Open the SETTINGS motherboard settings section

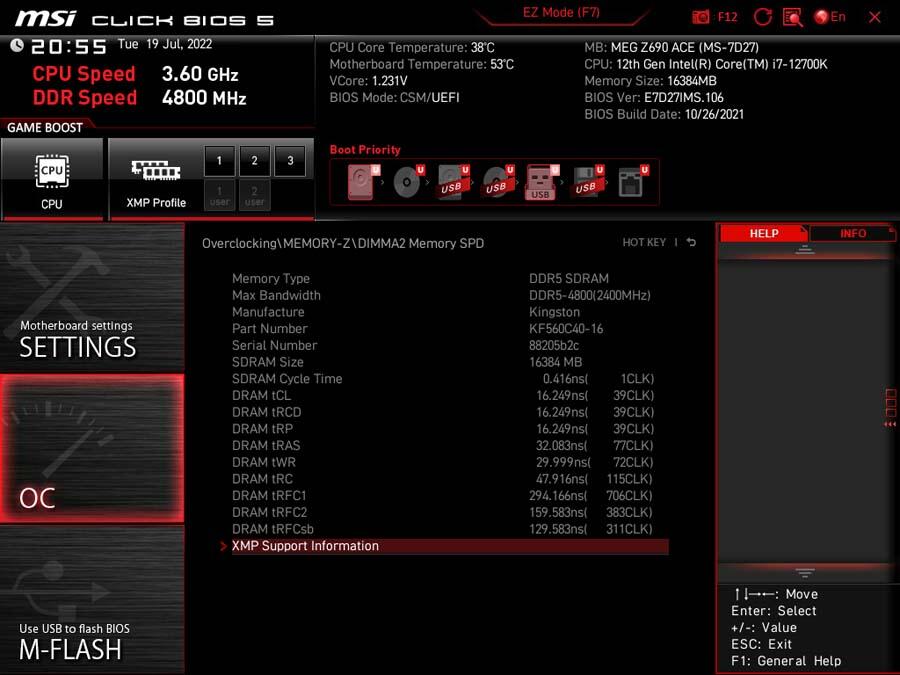point(92,297)
